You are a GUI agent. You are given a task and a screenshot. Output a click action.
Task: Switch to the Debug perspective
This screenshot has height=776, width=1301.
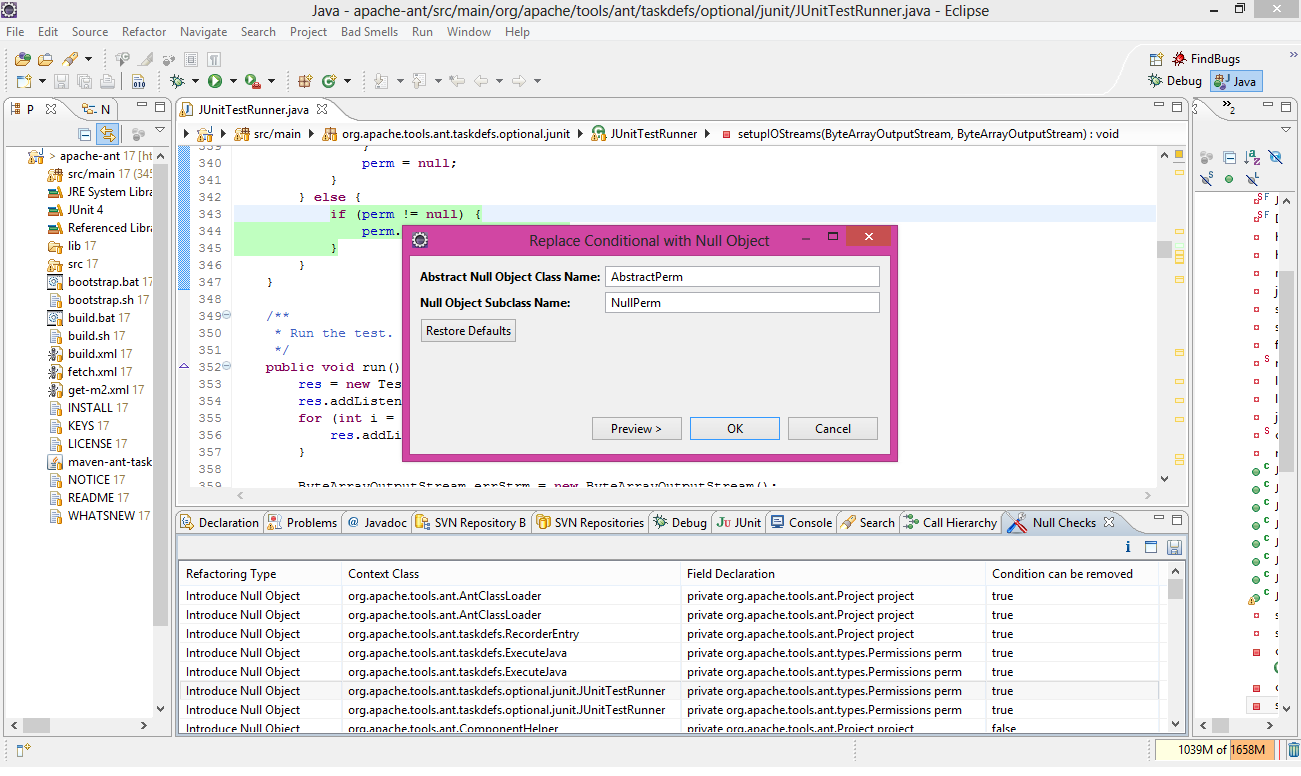[x=1175, y=81]
